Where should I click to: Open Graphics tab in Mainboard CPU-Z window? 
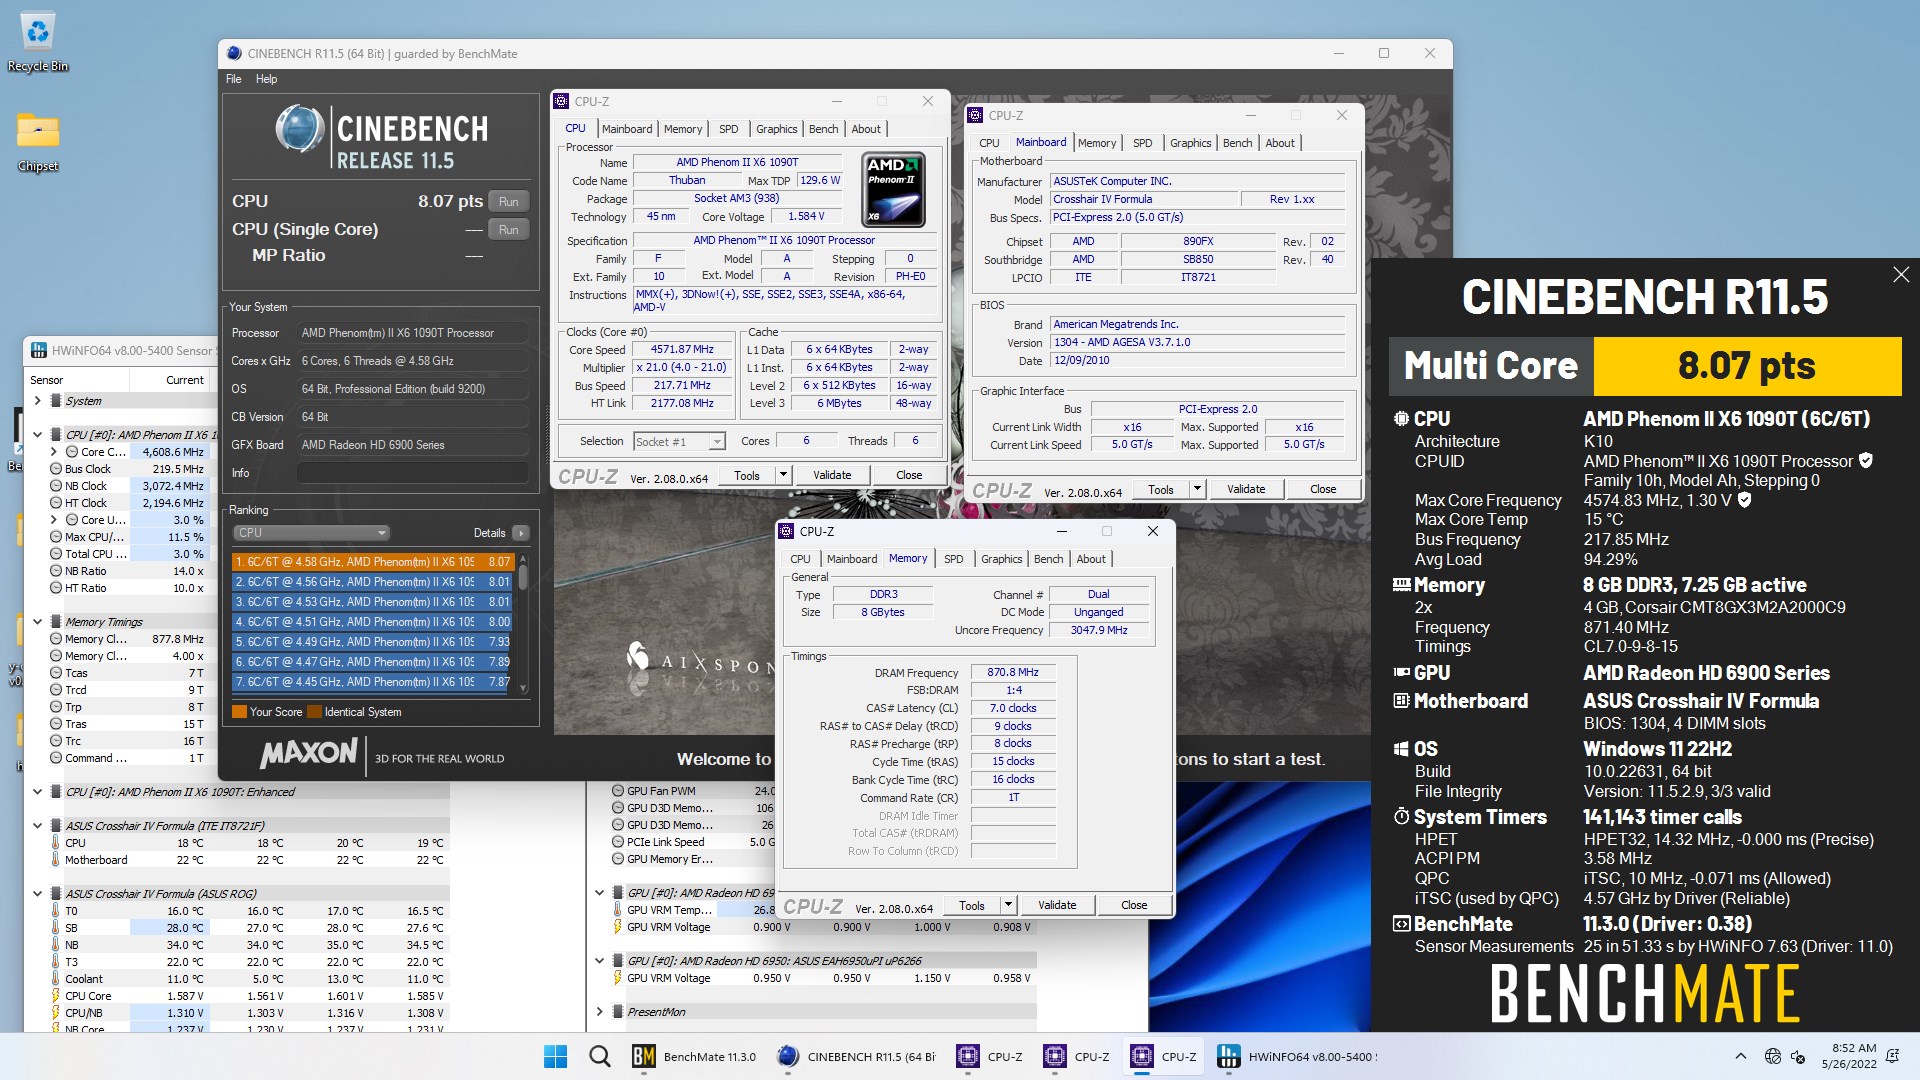click(1190, 143)
